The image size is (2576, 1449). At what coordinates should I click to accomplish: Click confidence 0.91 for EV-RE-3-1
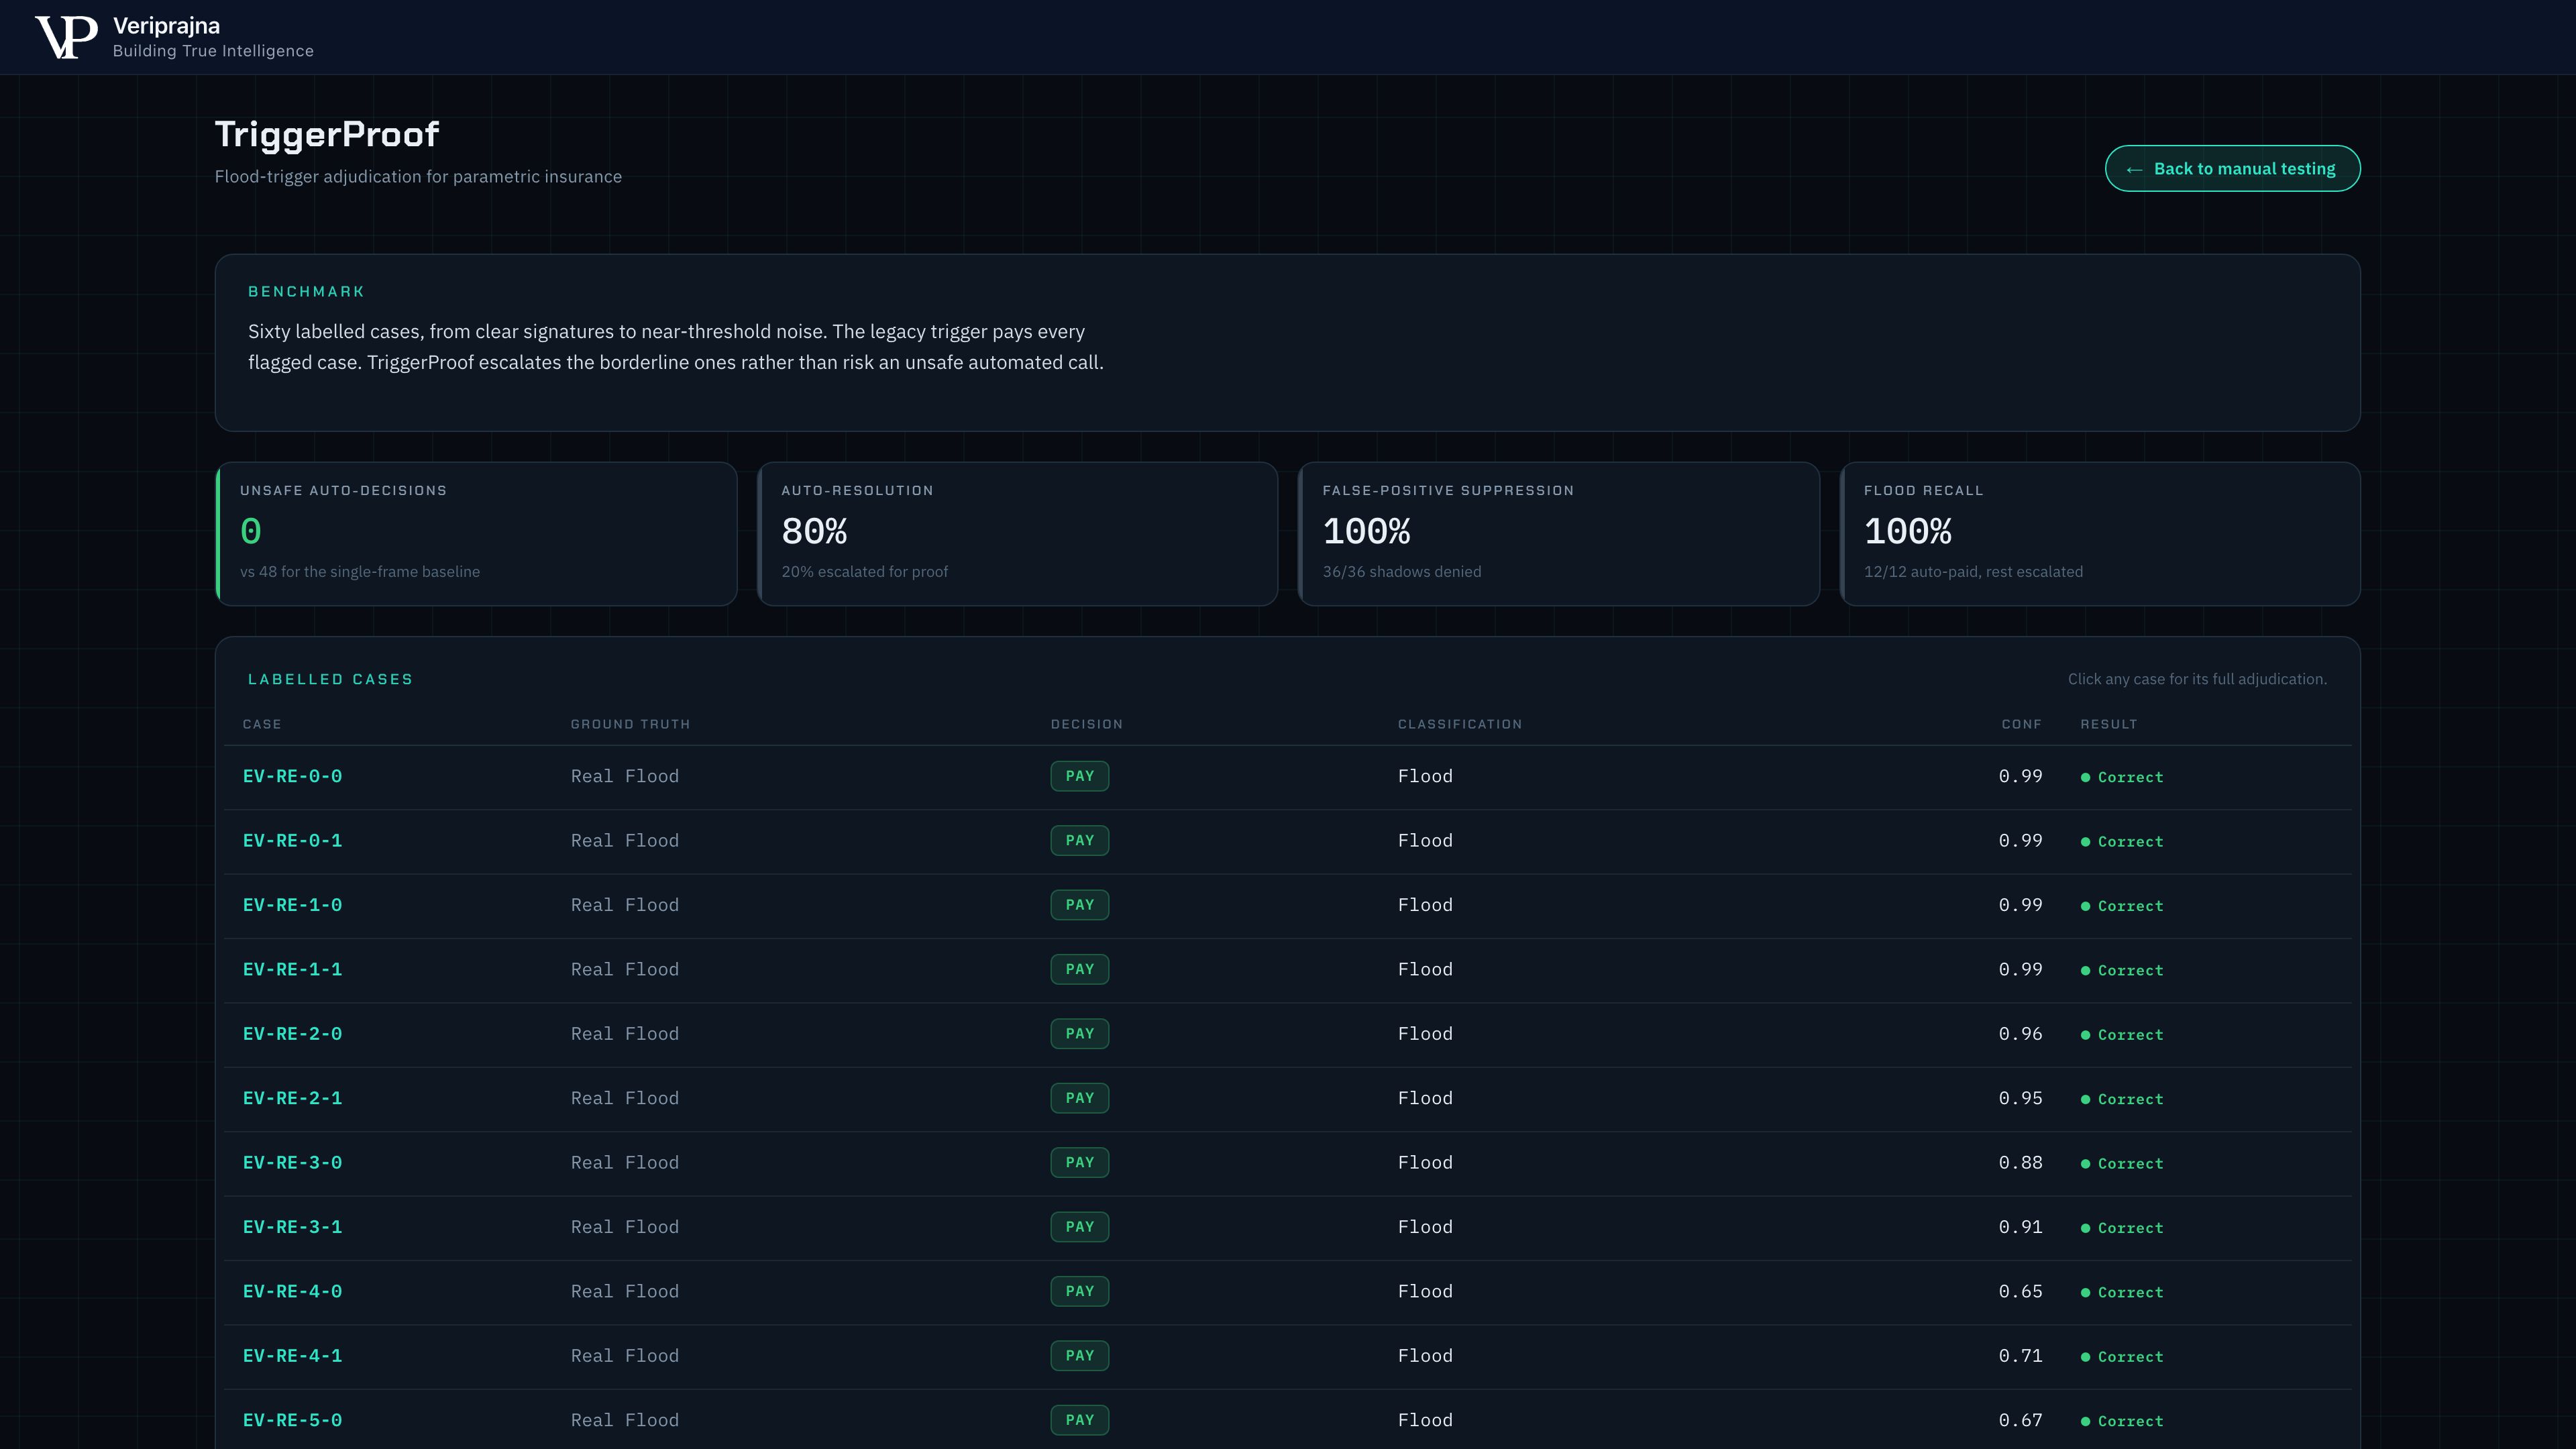[x=2020, y=1227]
